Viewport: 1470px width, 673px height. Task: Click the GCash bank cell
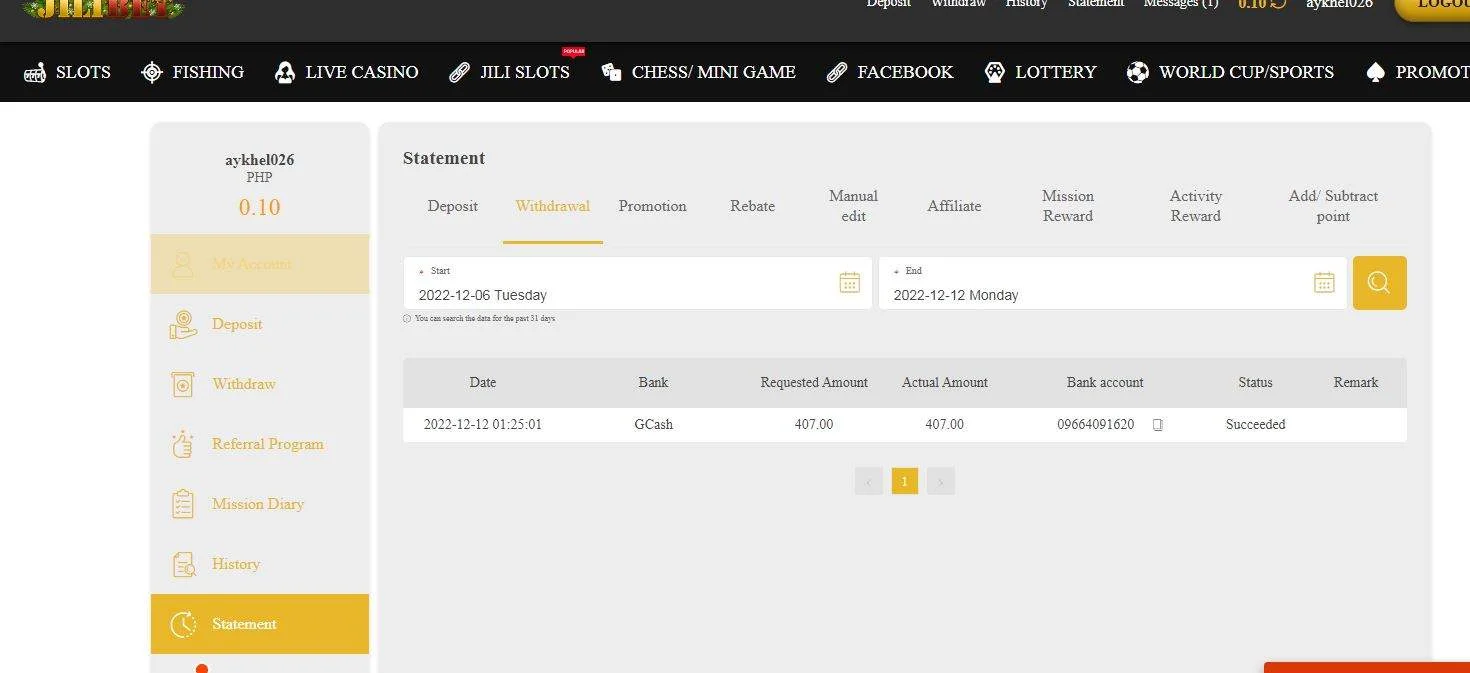point(654,425)
